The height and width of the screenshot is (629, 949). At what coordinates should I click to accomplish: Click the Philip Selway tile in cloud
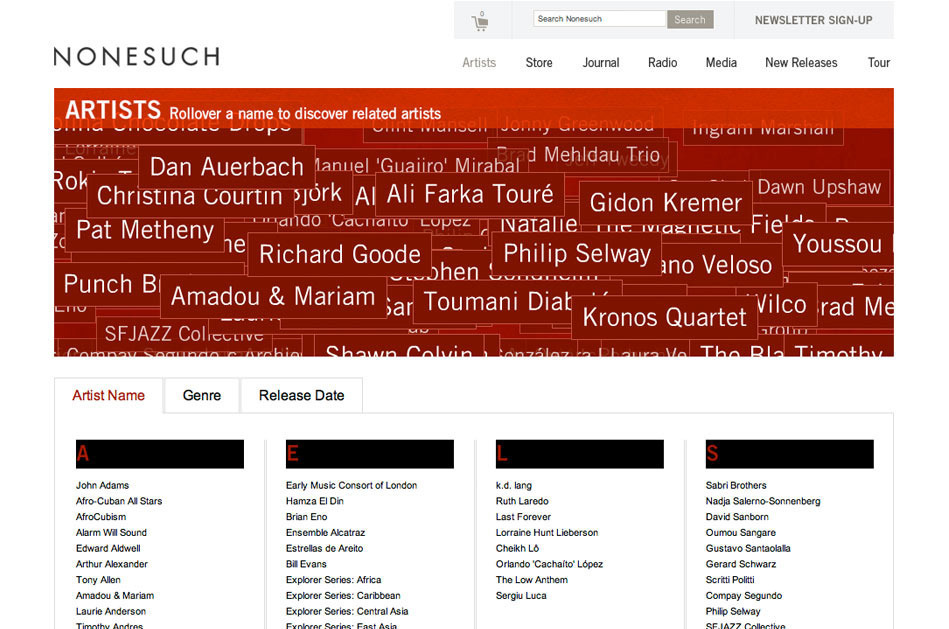(x=577, y=254)
